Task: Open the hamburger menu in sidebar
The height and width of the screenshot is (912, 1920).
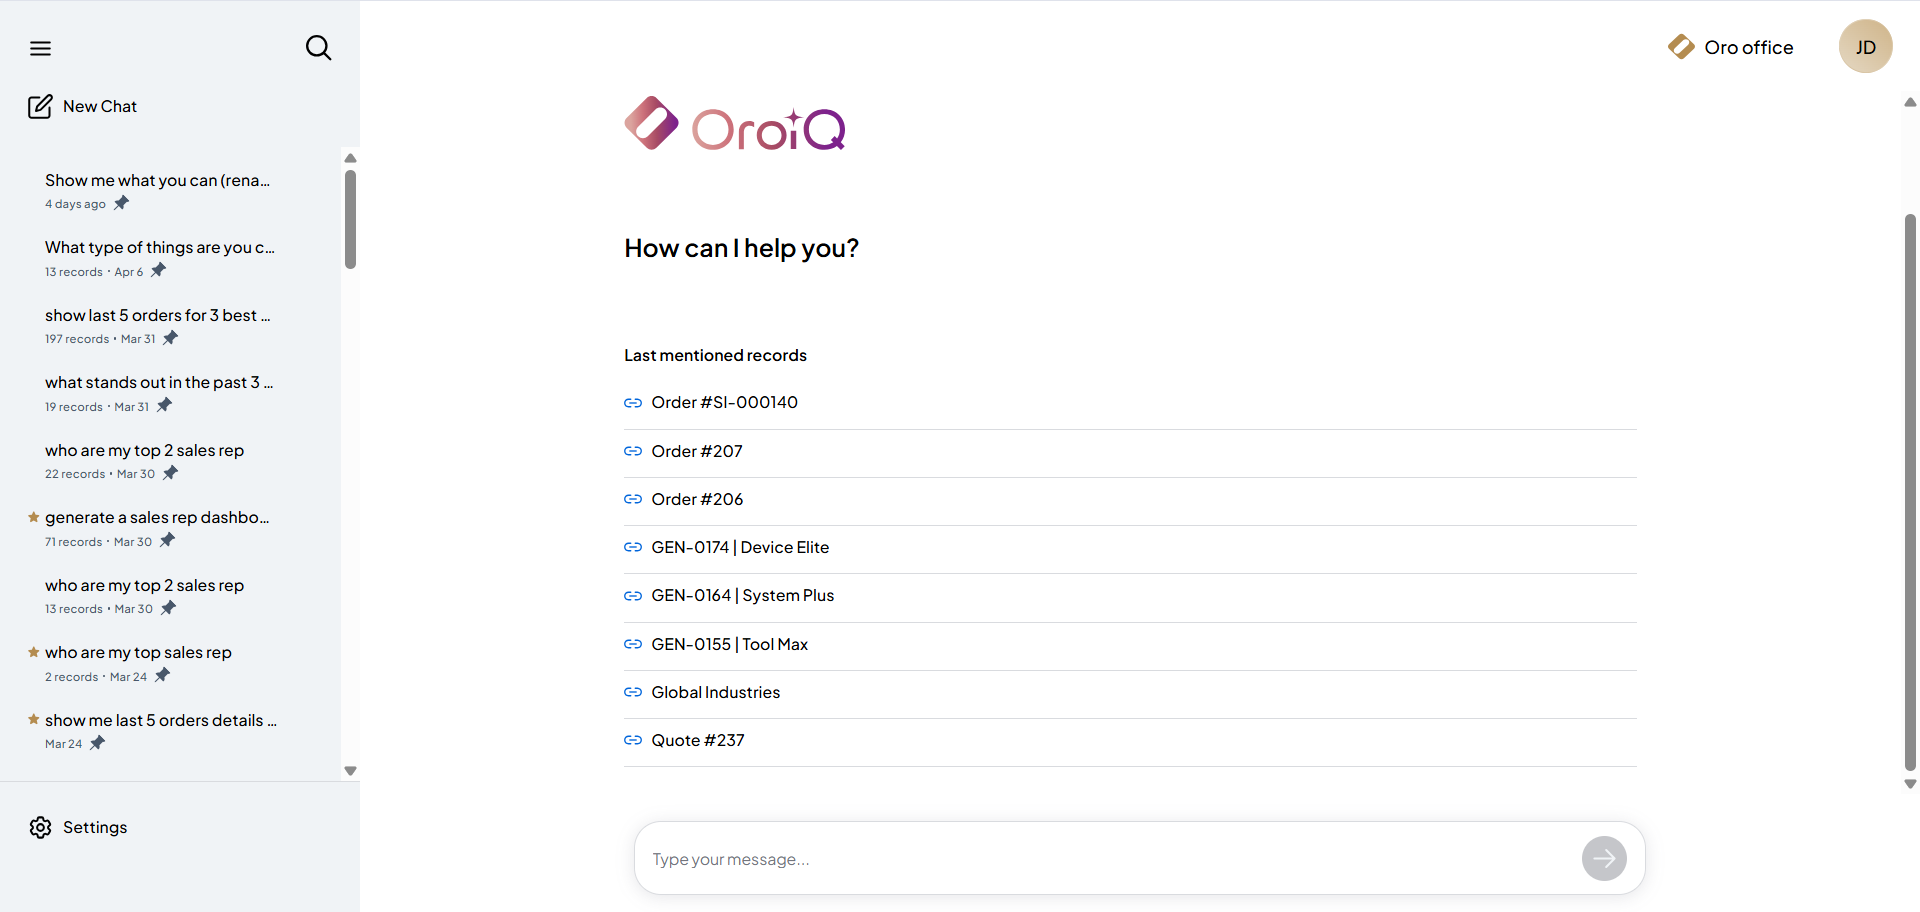Action: [40, 48]
